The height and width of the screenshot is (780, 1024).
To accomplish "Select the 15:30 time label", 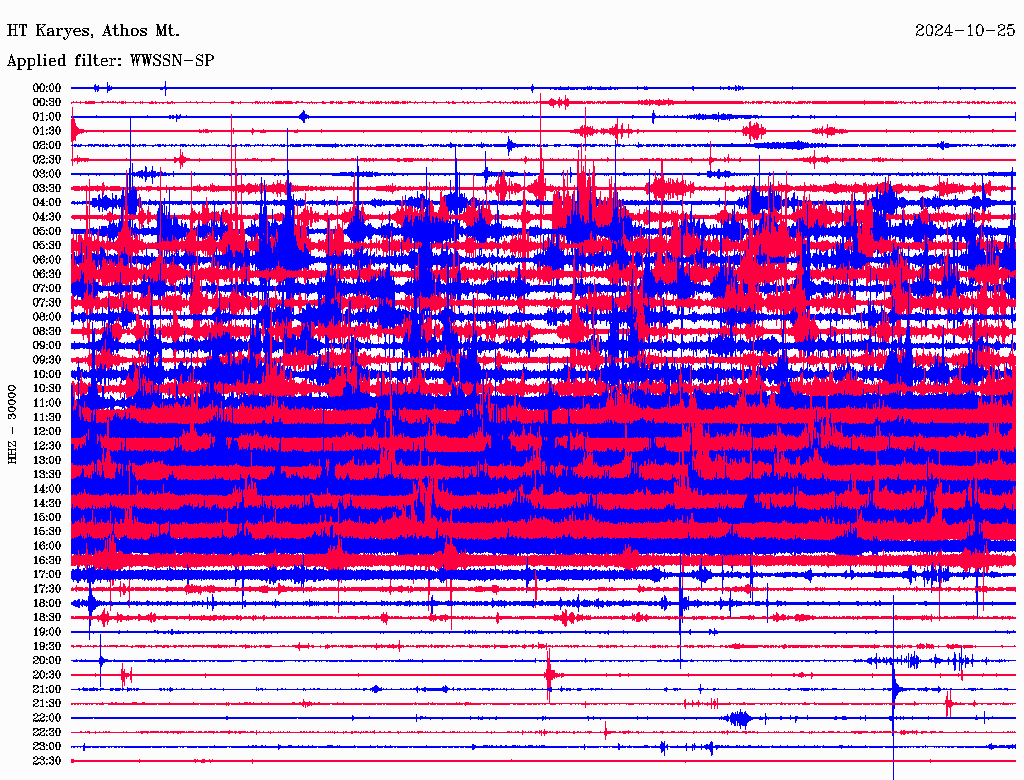I will pyautogui.click(x=47, y=532).
